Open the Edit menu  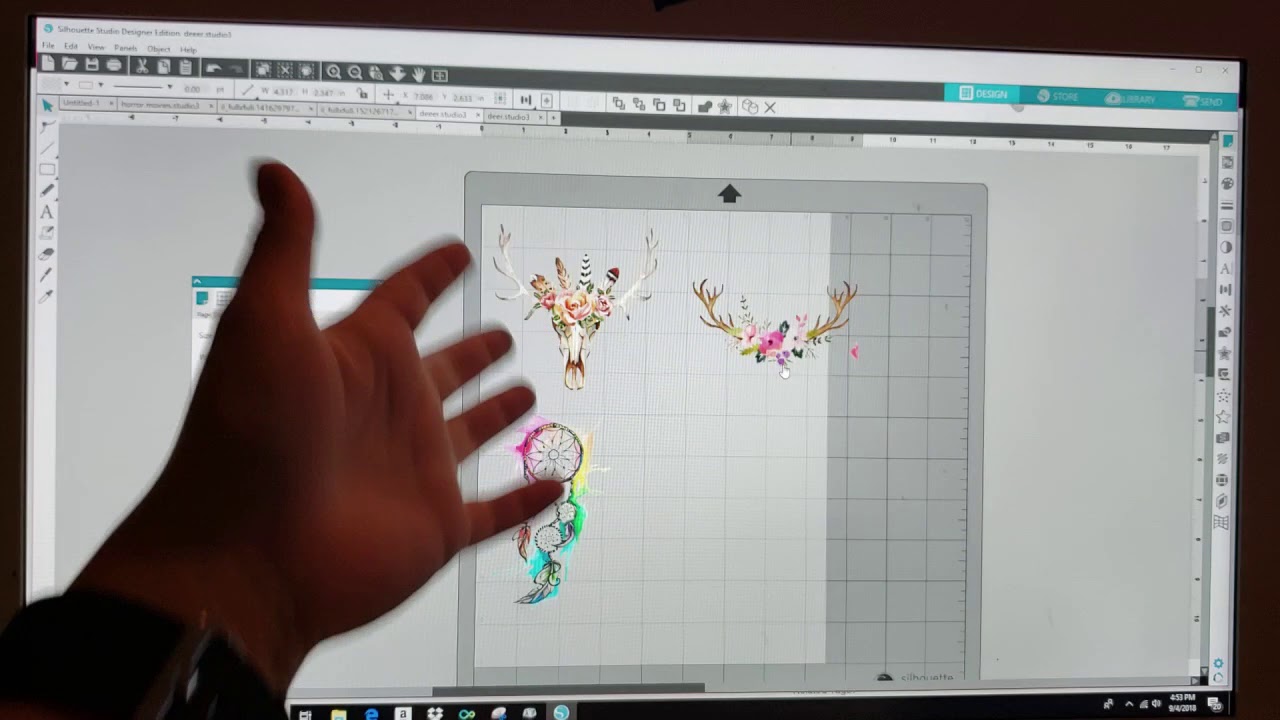(71, 47)
